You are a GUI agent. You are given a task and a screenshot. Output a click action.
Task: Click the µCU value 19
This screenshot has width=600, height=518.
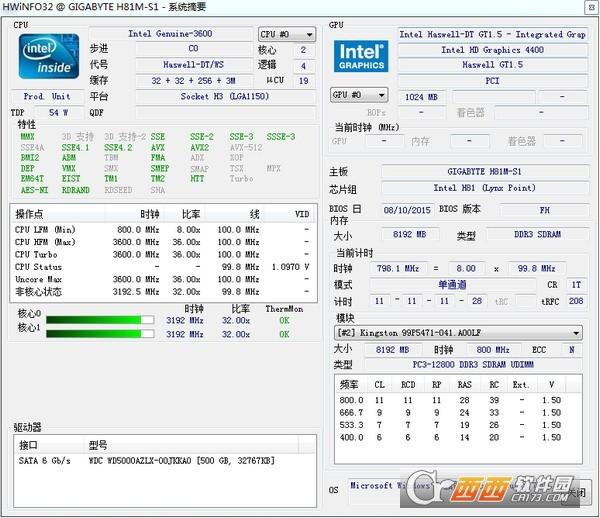[304, 81]
